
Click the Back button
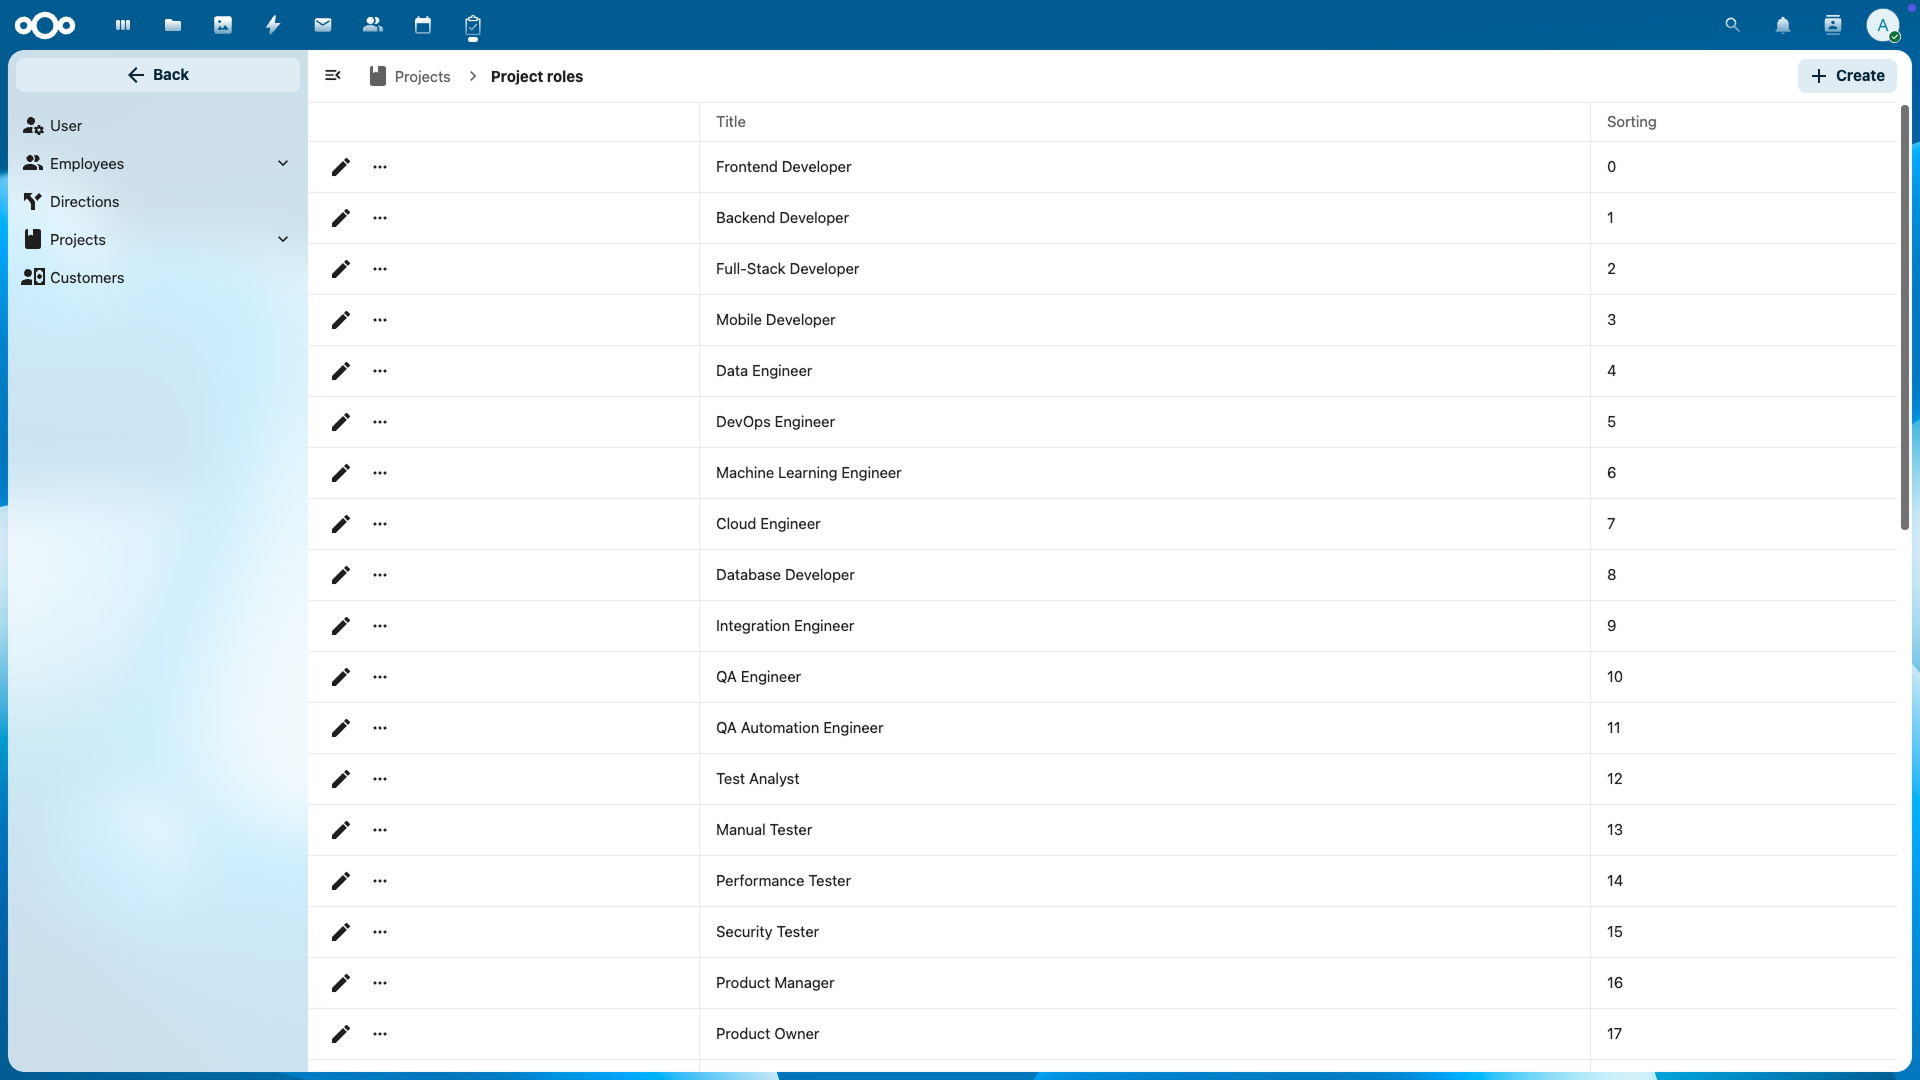158,75
